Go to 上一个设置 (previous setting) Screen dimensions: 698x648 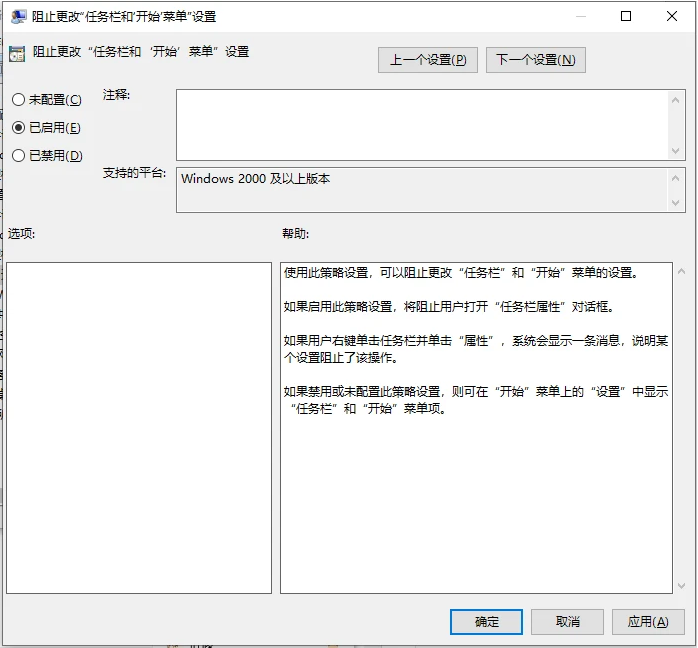[427, 60]
